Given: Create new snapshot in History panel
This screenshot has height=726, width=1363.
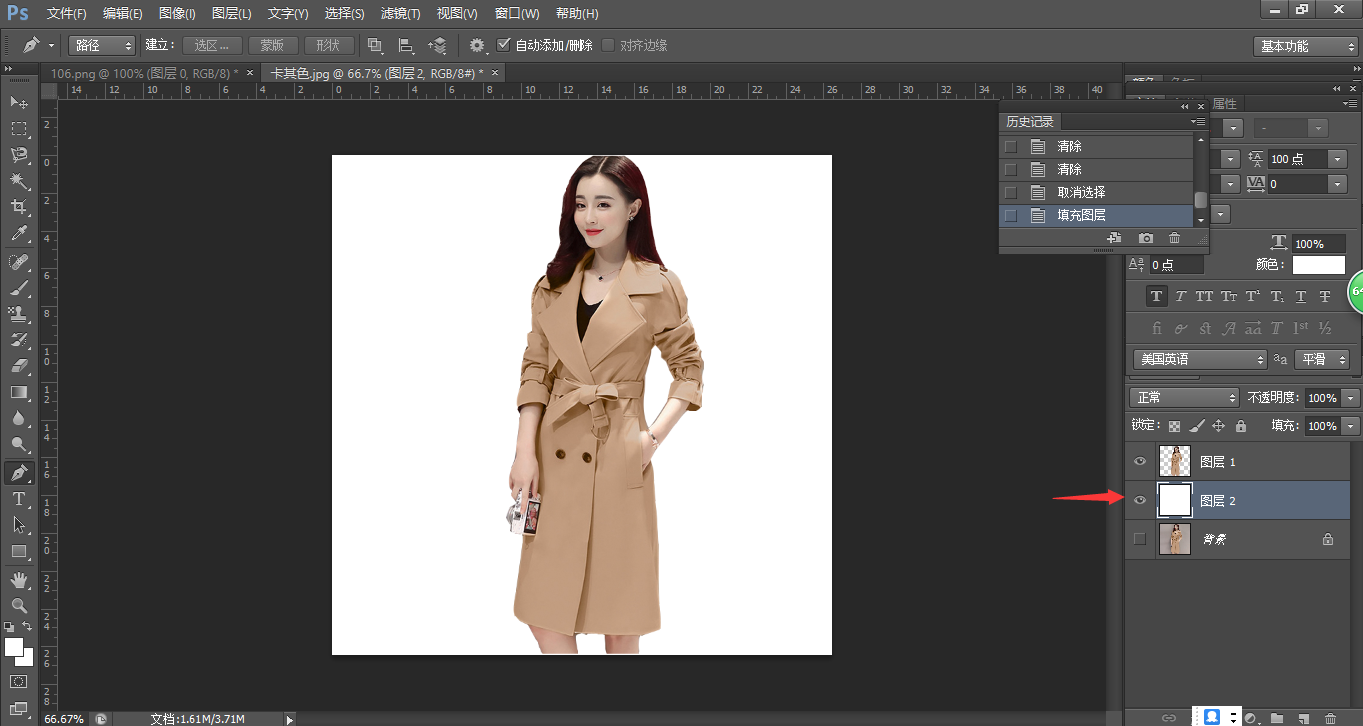Looking at the screenshot, I should [1145, 238].
